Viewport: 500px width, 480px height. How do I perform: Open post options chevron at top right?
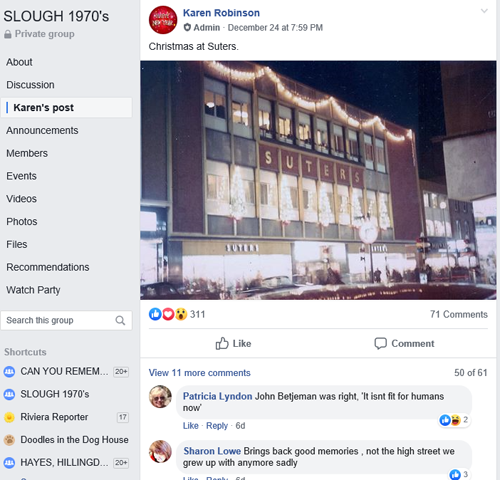click(484, 11)
